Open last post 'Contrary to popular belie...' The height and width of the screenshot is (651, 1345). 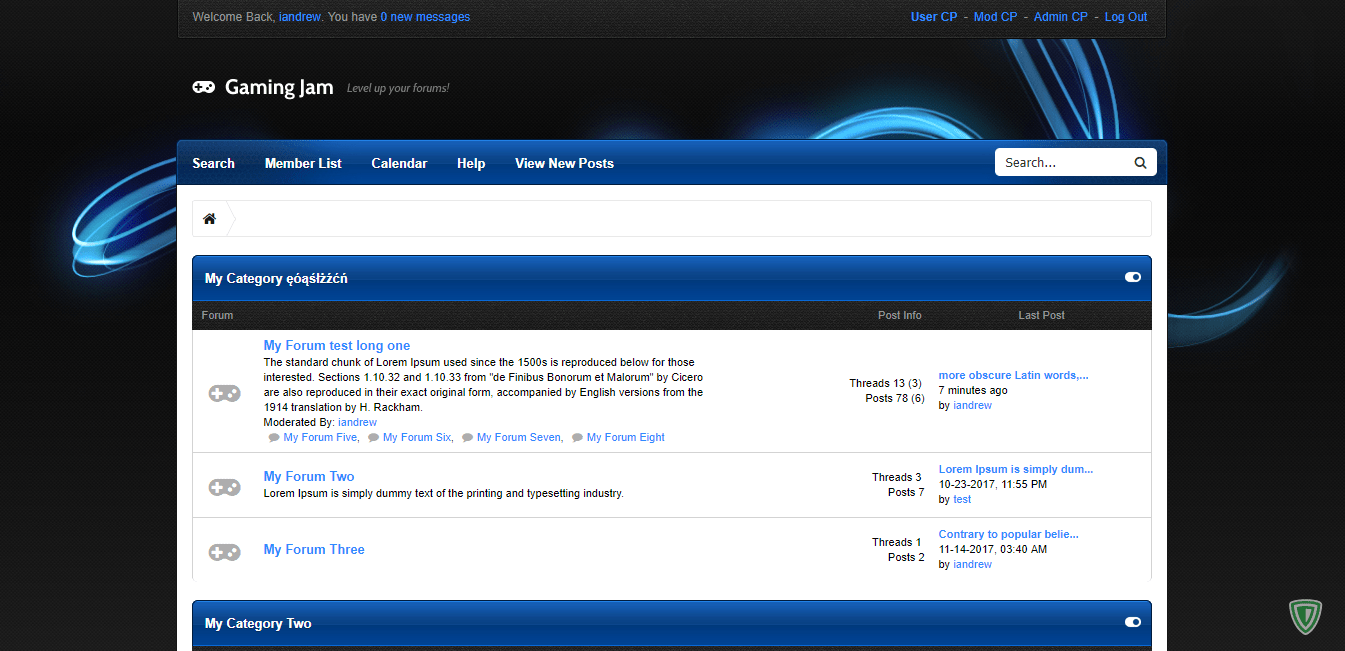1008,534
